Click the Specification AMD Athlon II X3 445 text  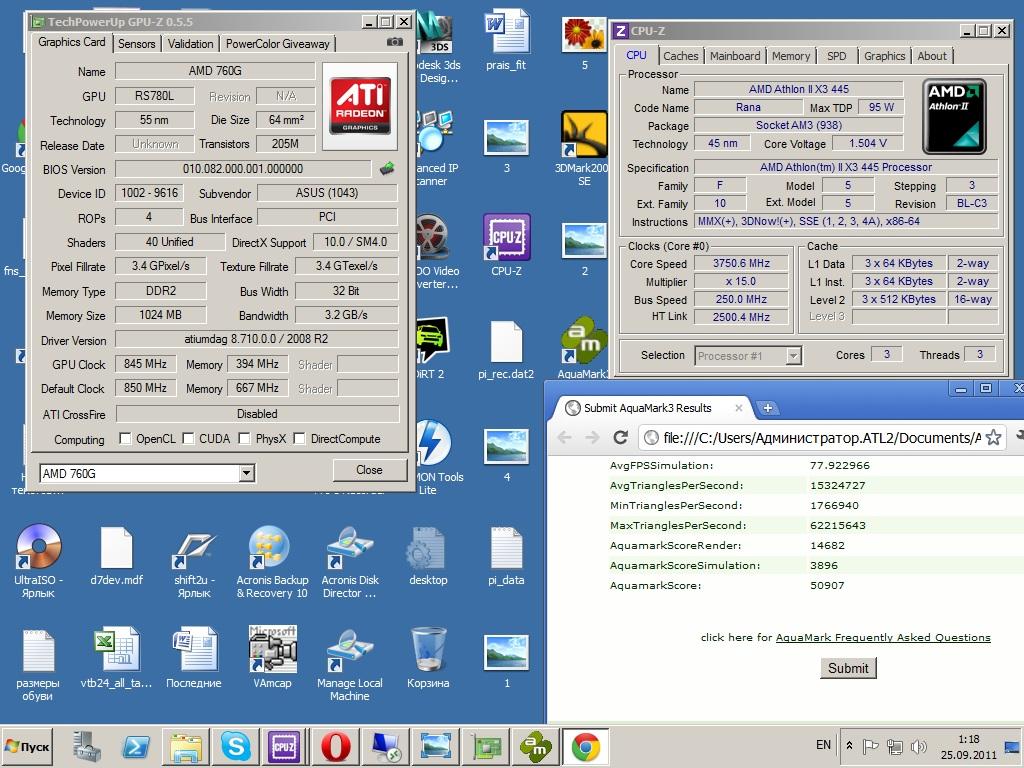point(846,167)
